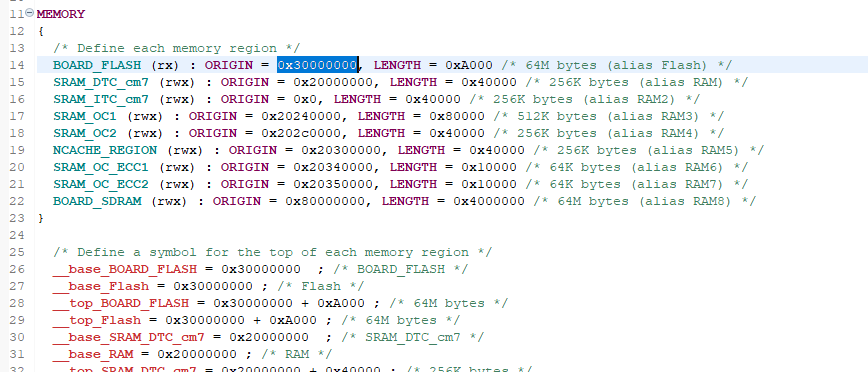Click line number 22 in the gutter

[17, 201]
